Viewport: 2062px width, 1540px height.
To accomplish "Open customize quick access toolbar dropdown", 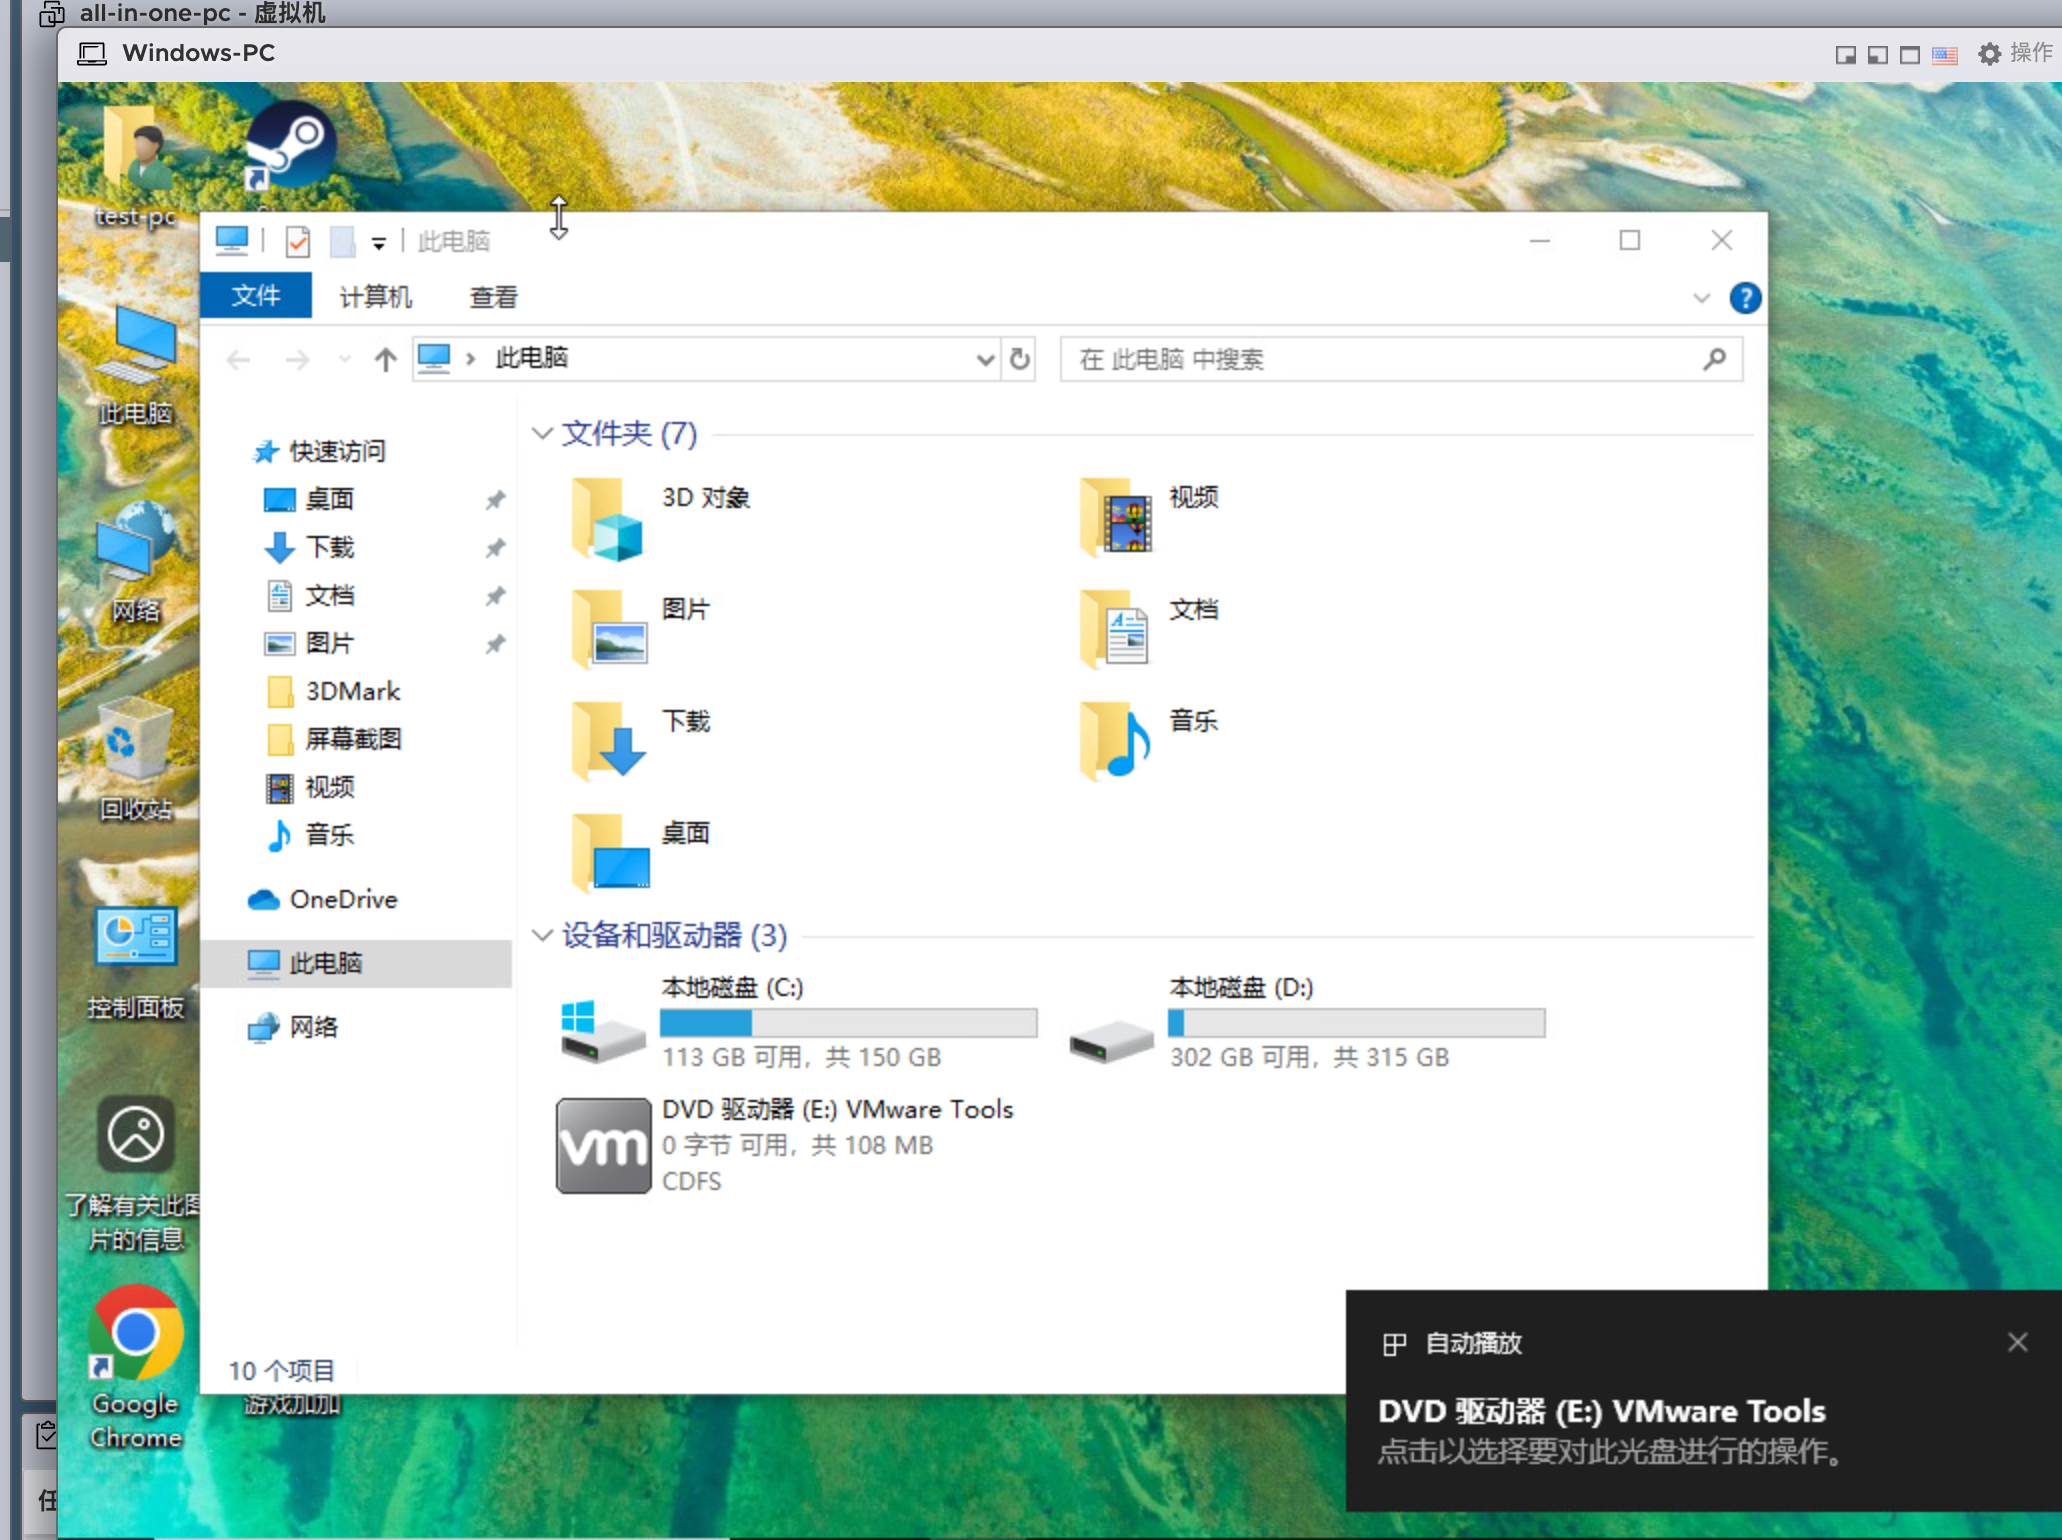I will [378, 243].
